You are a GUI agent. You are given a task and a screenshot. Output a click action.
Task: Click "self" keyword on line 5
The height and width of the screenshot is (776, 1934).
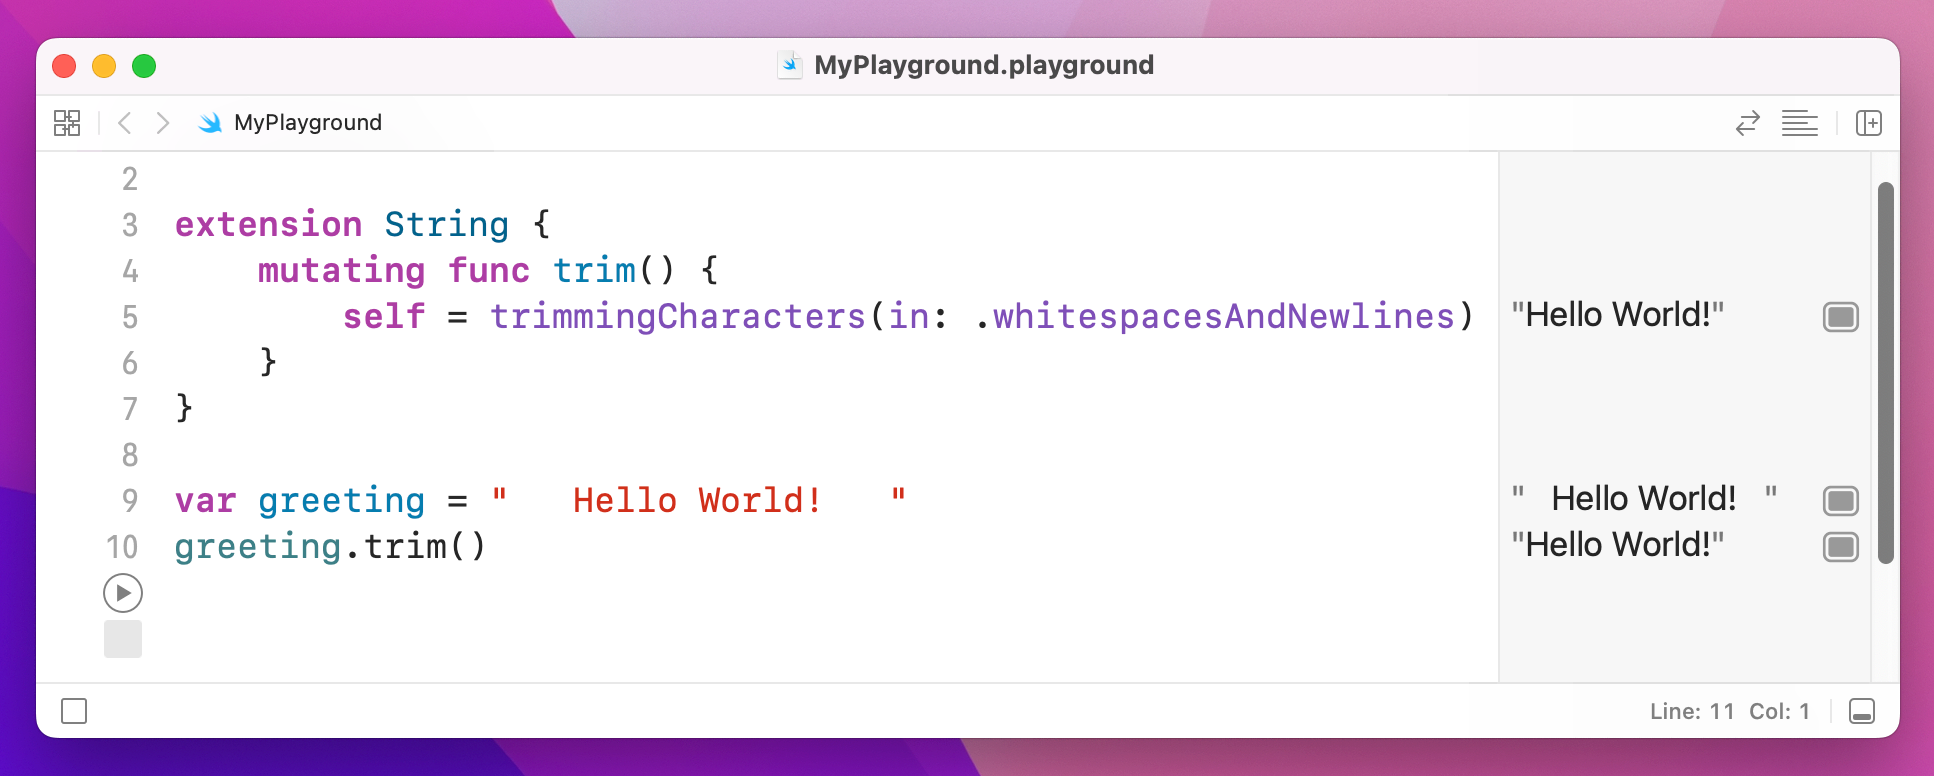384,316
